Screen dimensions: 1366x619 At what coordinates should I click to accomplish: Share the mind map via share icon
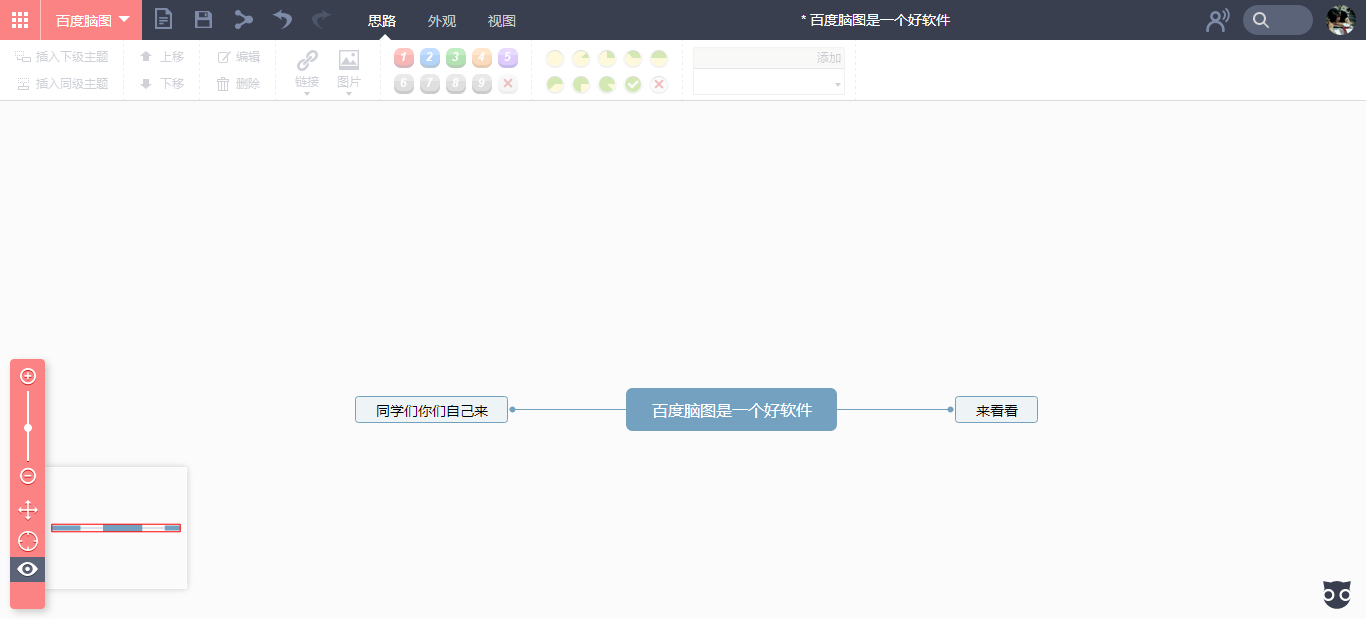point(243,19)
